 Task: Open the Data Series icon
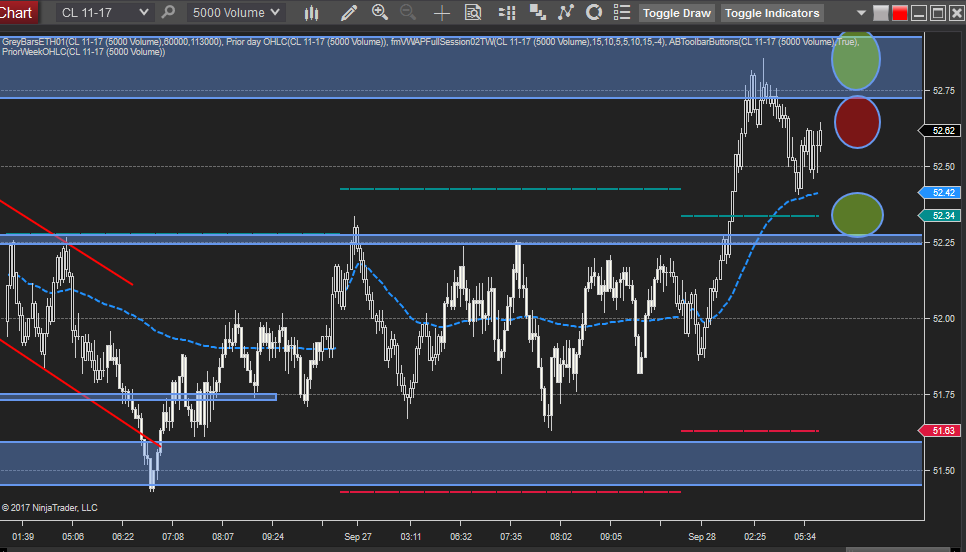coord(538,12)
